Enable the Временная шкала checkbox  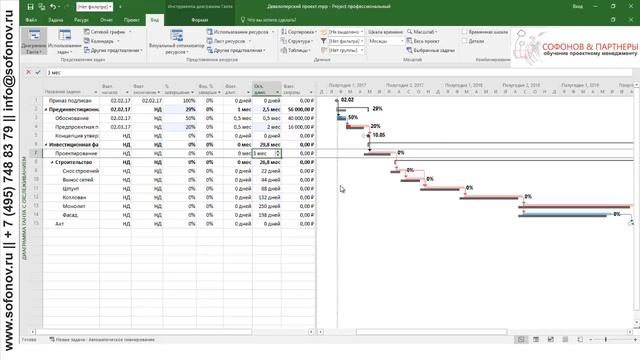464,32
